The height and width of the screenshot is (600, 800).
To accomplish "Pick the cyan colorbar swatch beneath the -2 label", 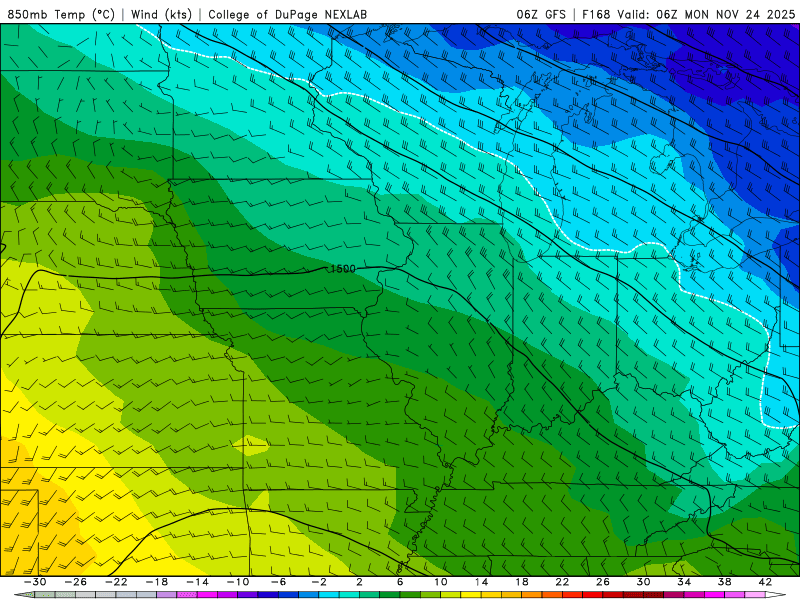I will coord(329,595).
